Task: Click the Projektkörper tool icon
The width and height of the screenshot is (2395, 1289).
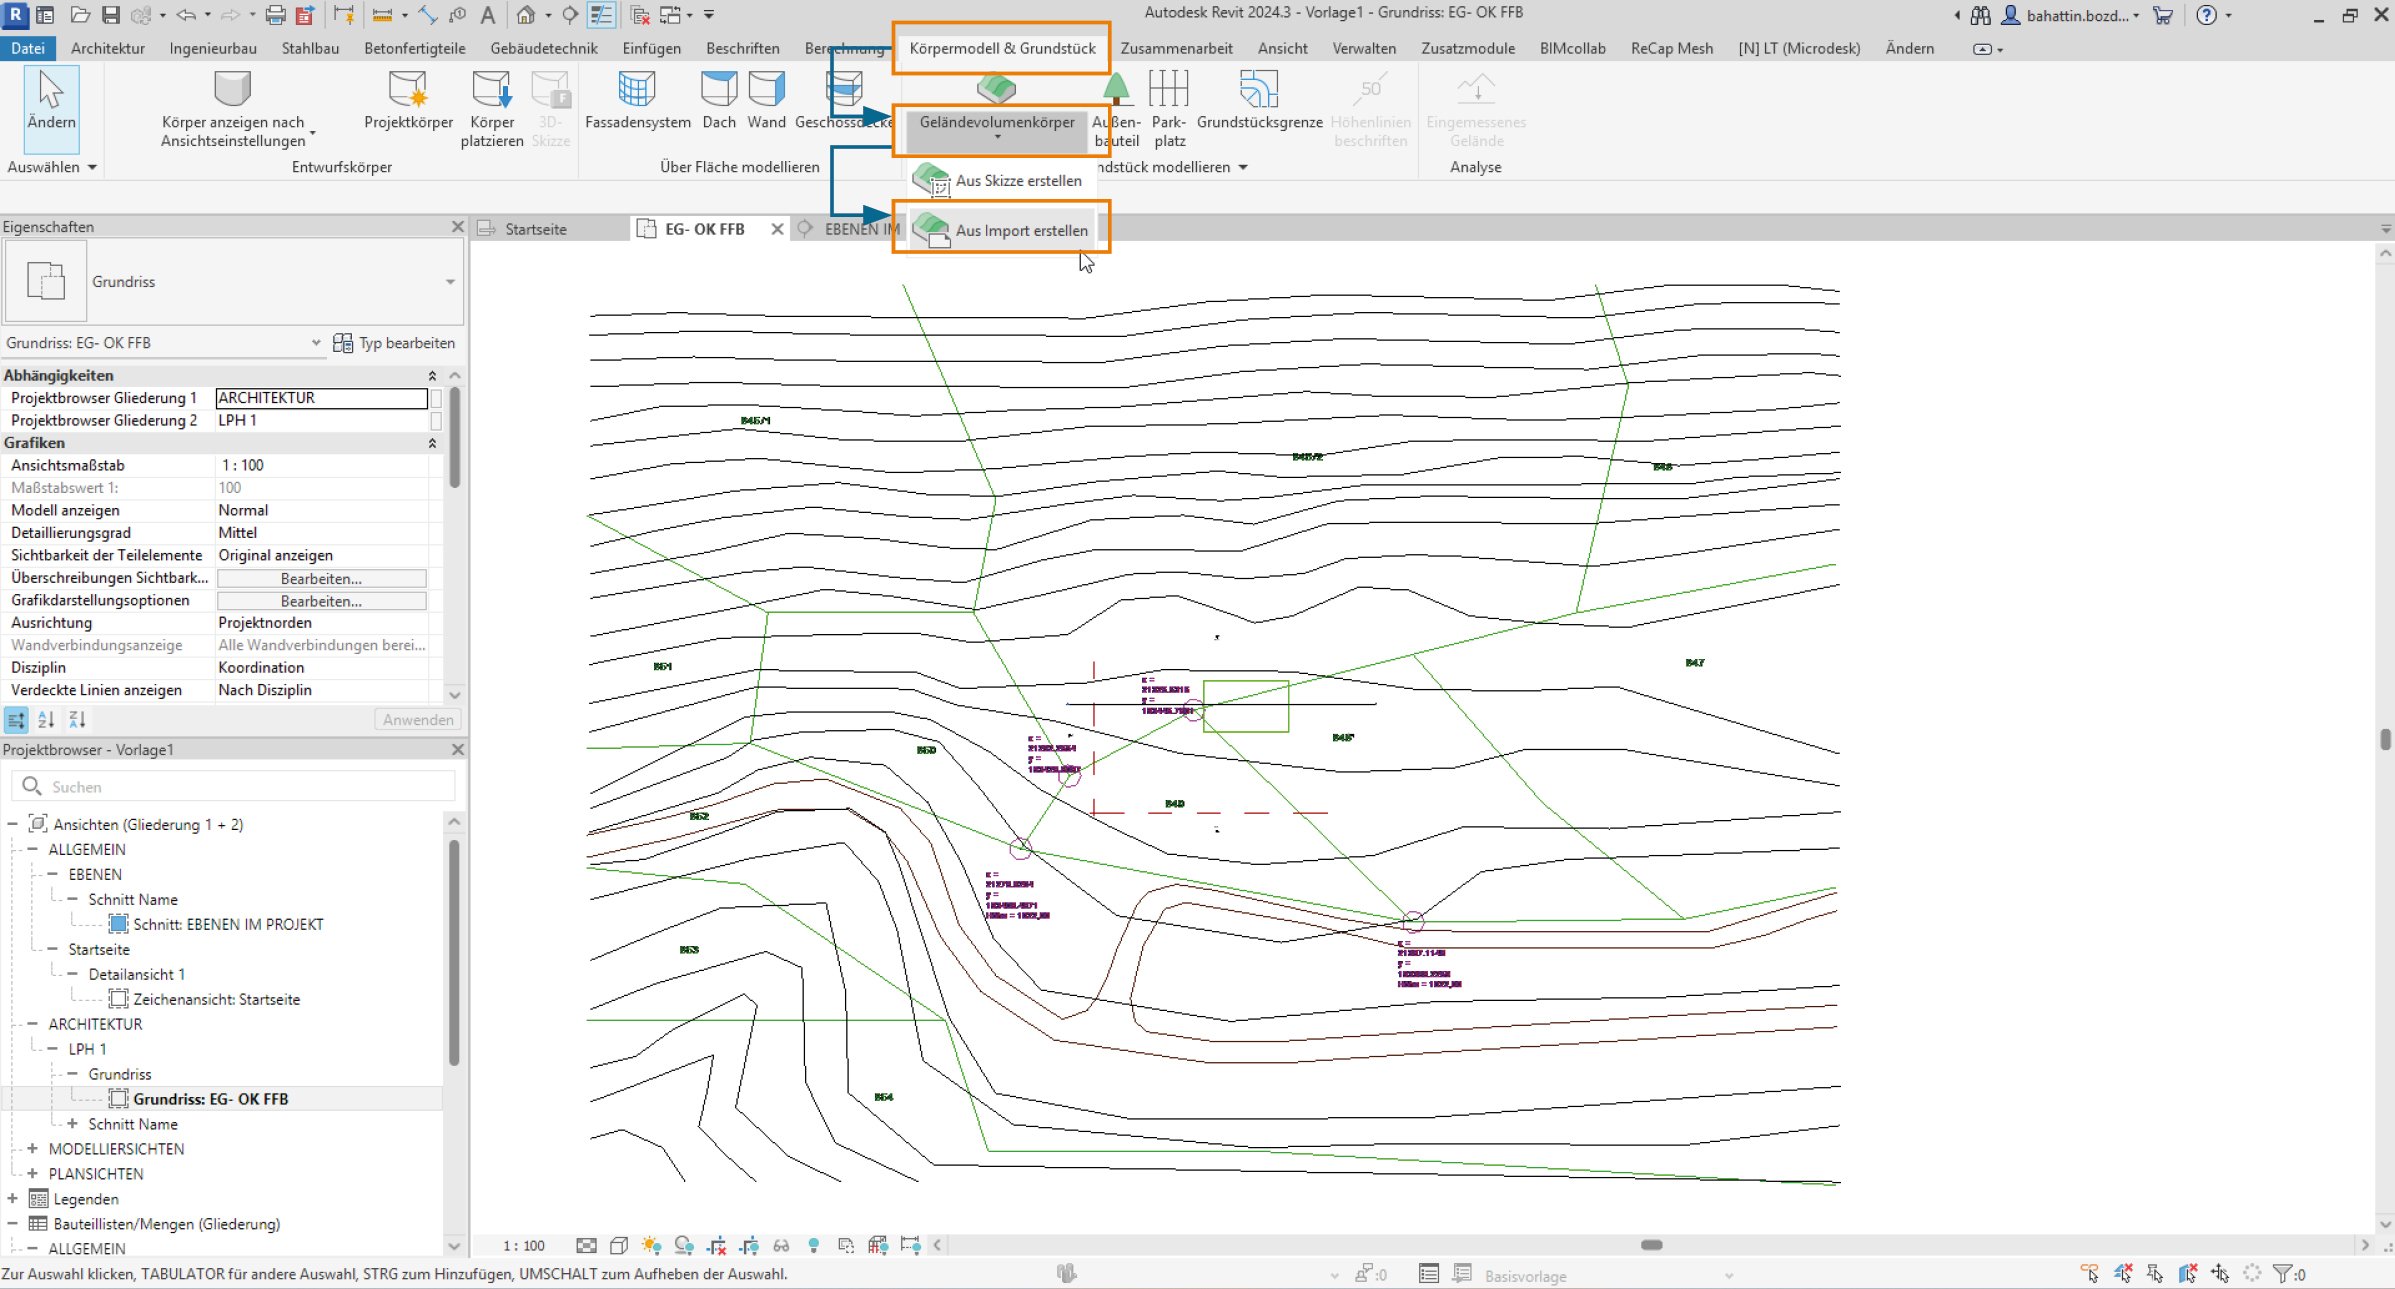Action: coord(408,90)
